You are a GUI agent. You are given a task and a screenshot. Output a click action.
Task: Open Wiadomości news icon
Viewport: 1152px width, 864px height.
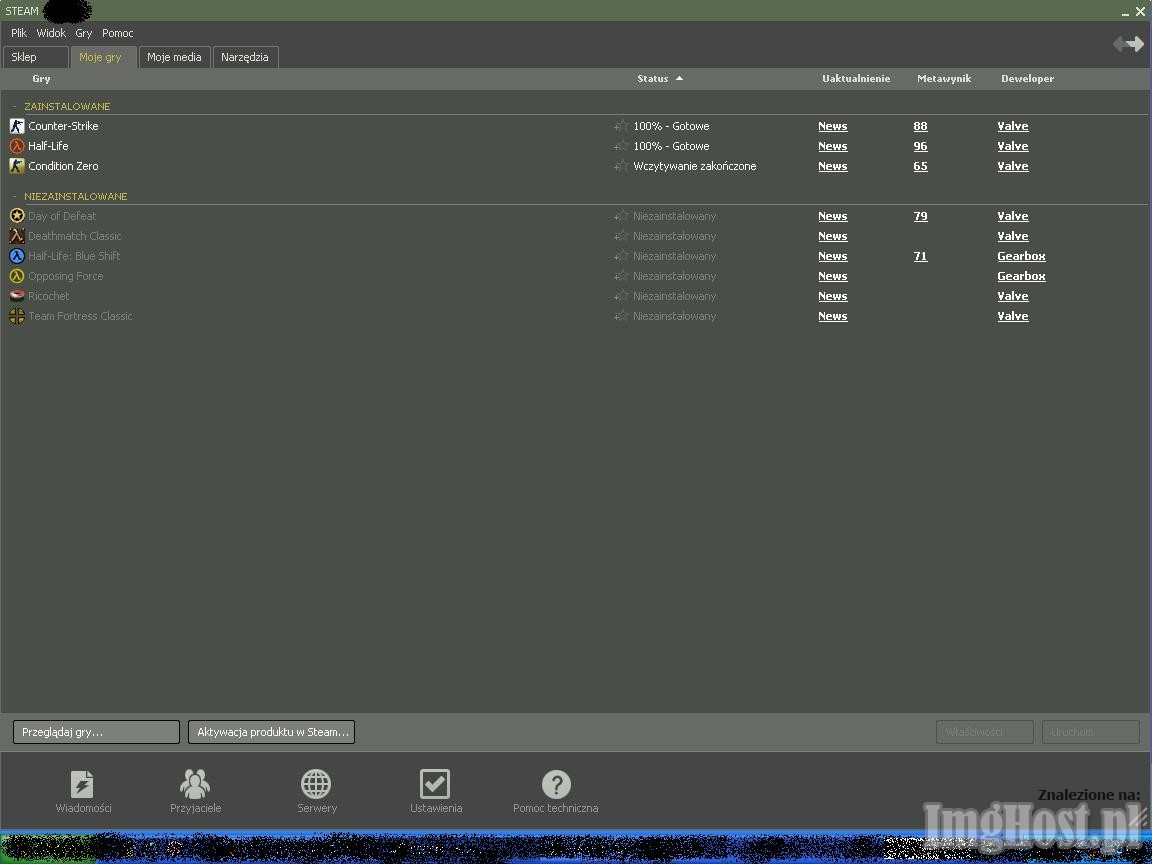82,784
